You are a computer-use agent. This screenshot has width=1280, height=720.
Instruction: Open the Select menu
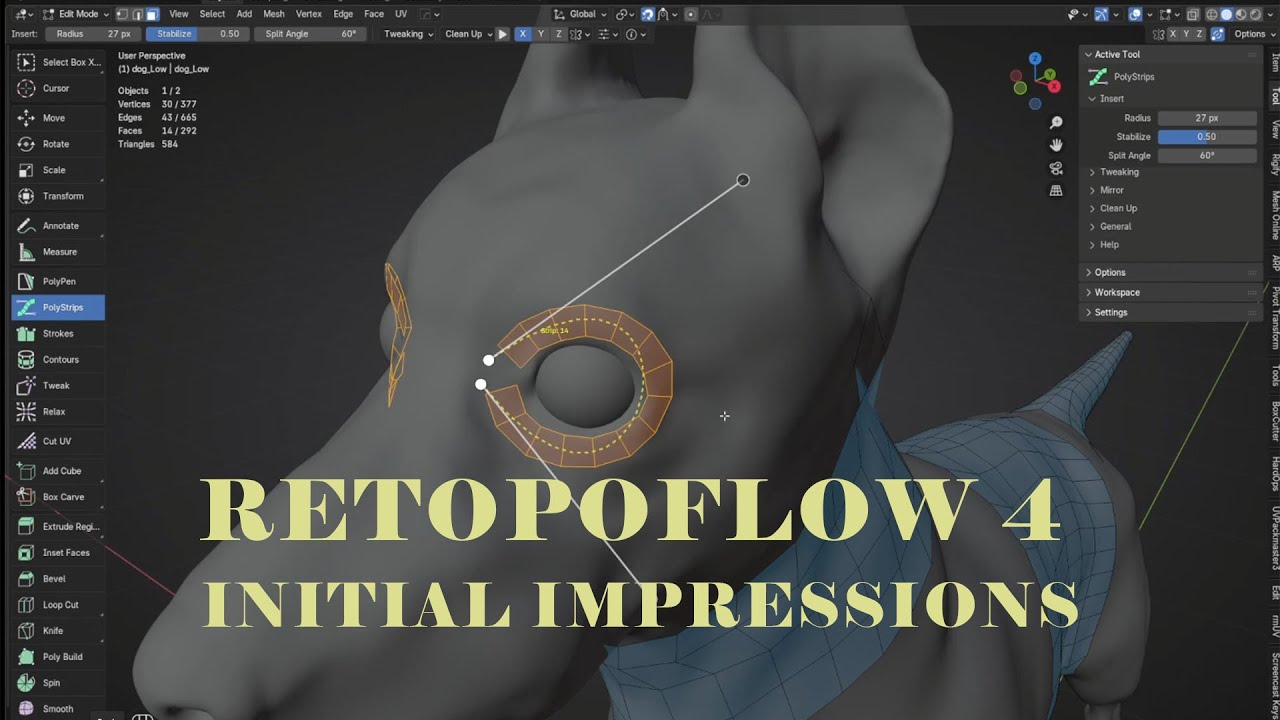212,14
